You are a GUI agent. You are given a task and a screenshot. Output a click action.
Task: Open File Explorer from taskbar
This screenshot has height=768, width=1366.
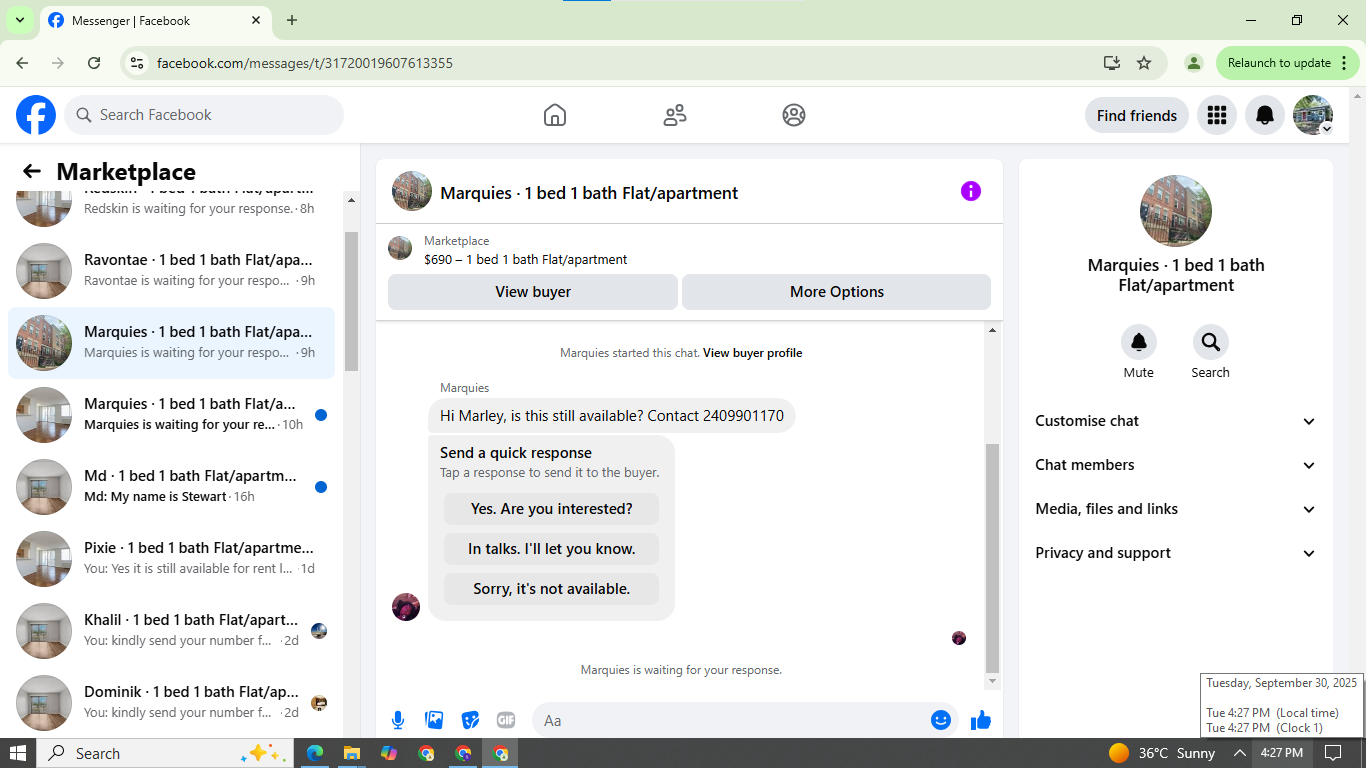(352, 753)
